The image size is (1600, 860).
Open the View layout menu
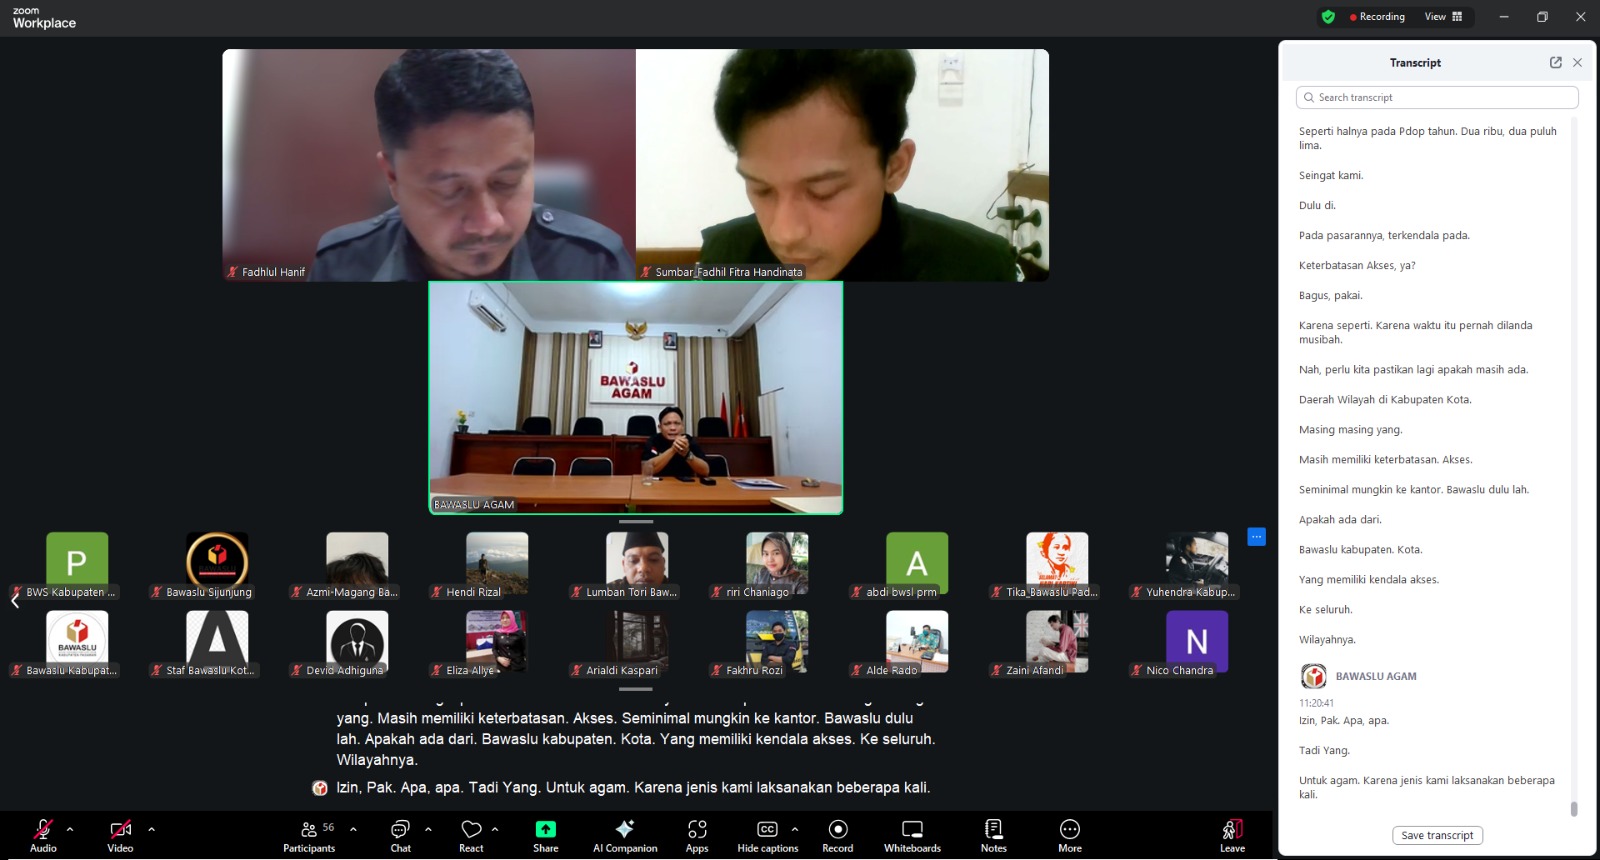[x=1443, y=17]
